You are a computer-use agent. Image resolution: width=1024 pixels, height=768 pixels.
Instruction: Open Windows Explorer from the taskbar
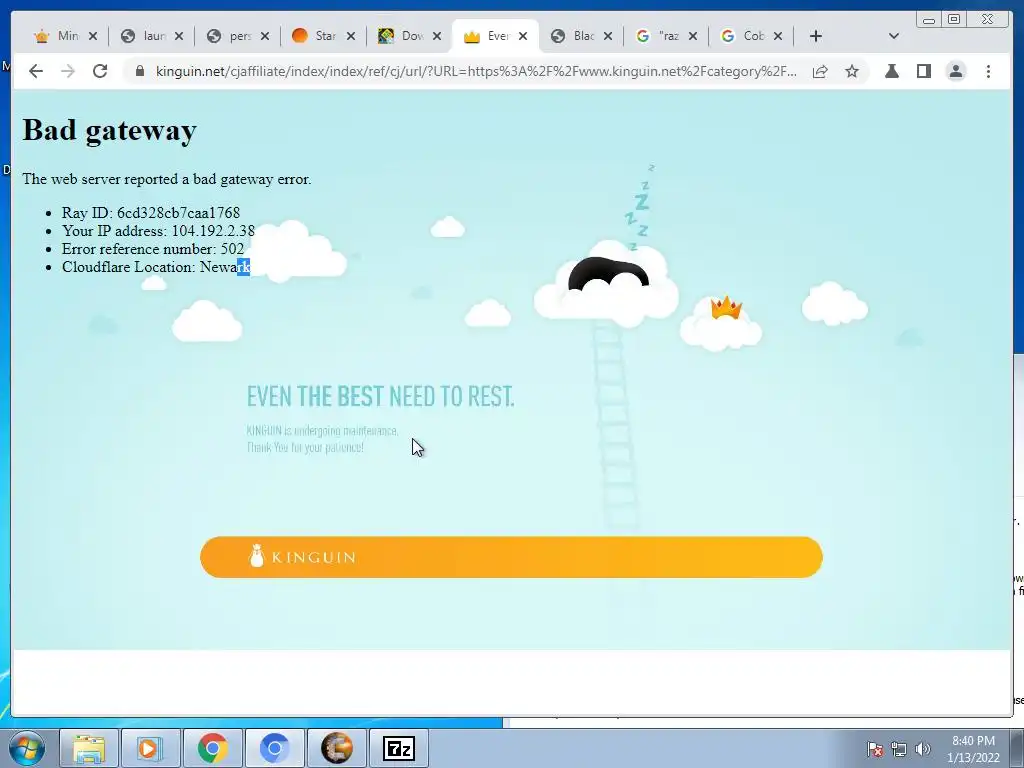[89, 748]
